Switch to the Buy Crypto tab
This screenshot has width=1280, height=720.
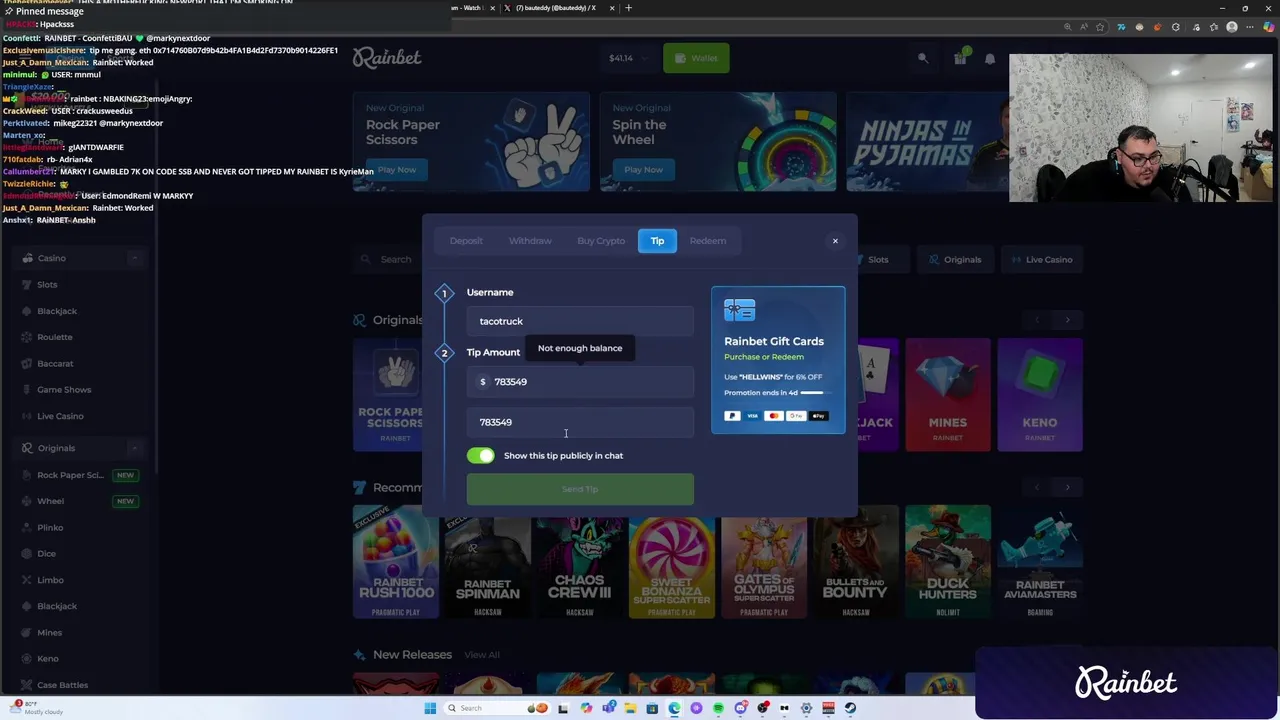point(601,241)
